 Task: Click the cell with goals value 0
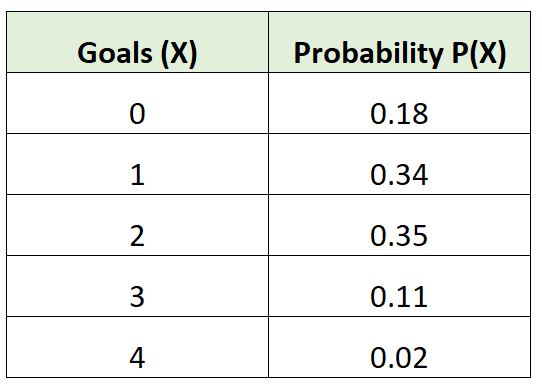[137, 103]
